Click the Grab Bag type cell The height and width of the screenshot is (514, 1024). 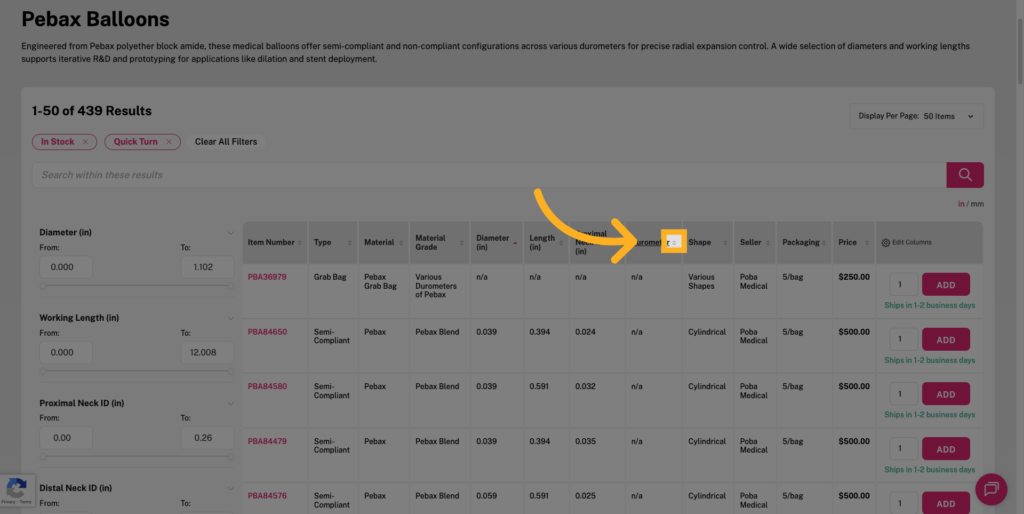tap(330, 277)
